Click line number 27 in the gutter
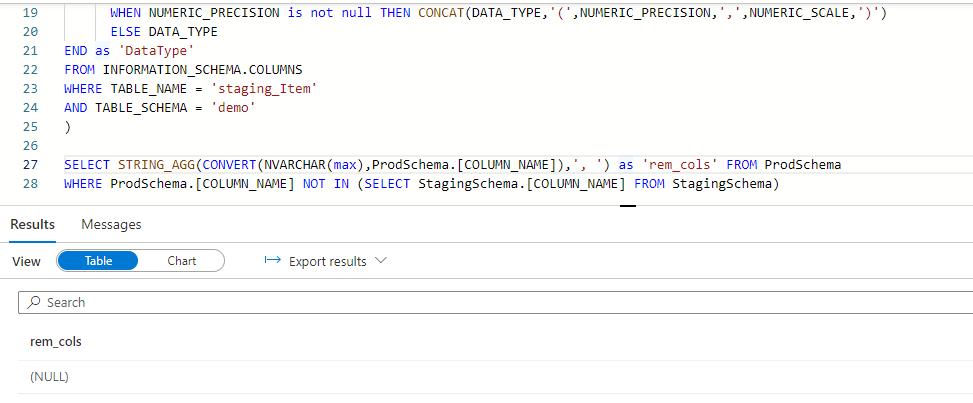Viewport: 973px width, 403px height. point(28,164)
